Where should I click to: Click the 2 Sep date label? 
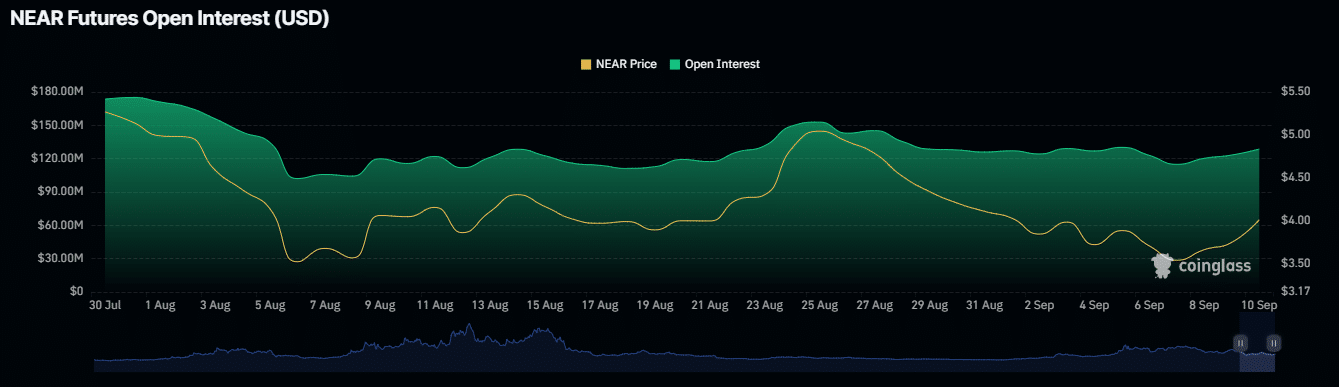[1039, 305]
